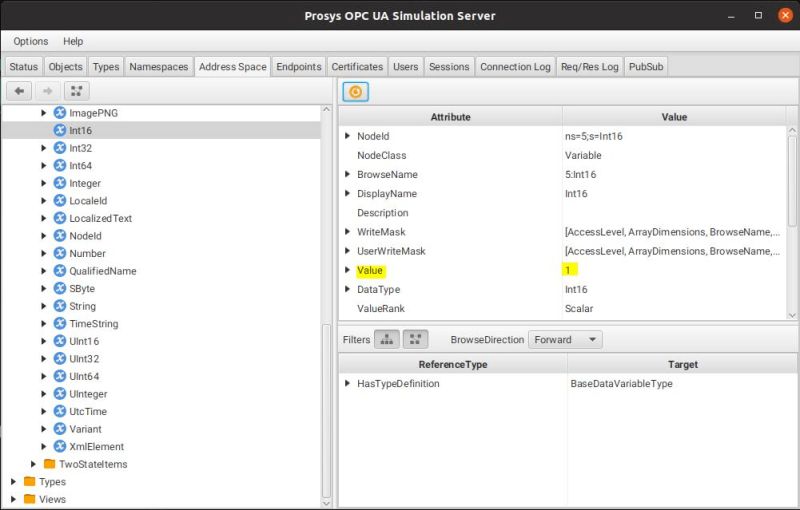800x510 pixels.
Task: Click the back navigation arrow button
Action: coord(19,91)
